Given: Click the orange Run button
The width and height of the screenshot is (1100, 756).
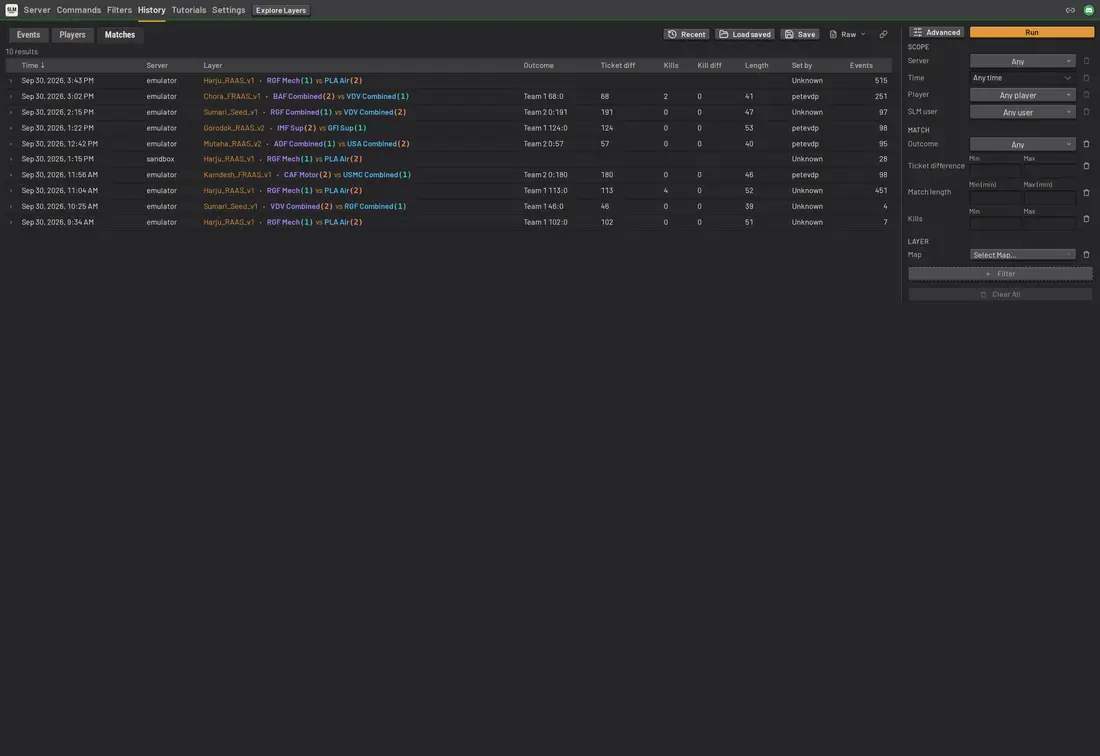Looking at the screenshot, I should point(1031,32).
